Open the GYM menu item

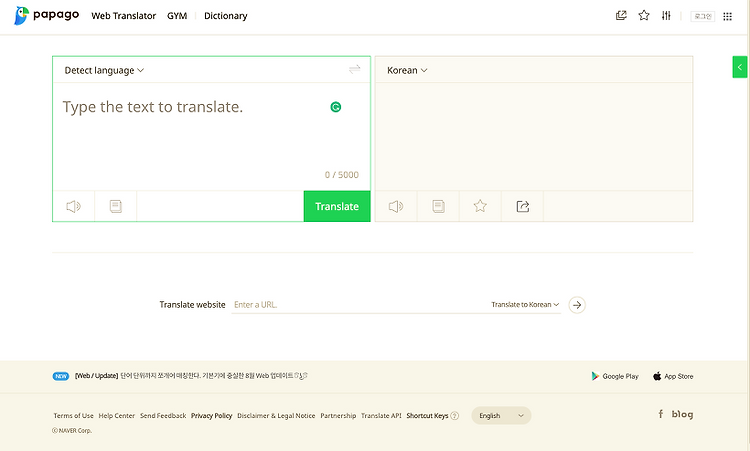click(177, 16)
